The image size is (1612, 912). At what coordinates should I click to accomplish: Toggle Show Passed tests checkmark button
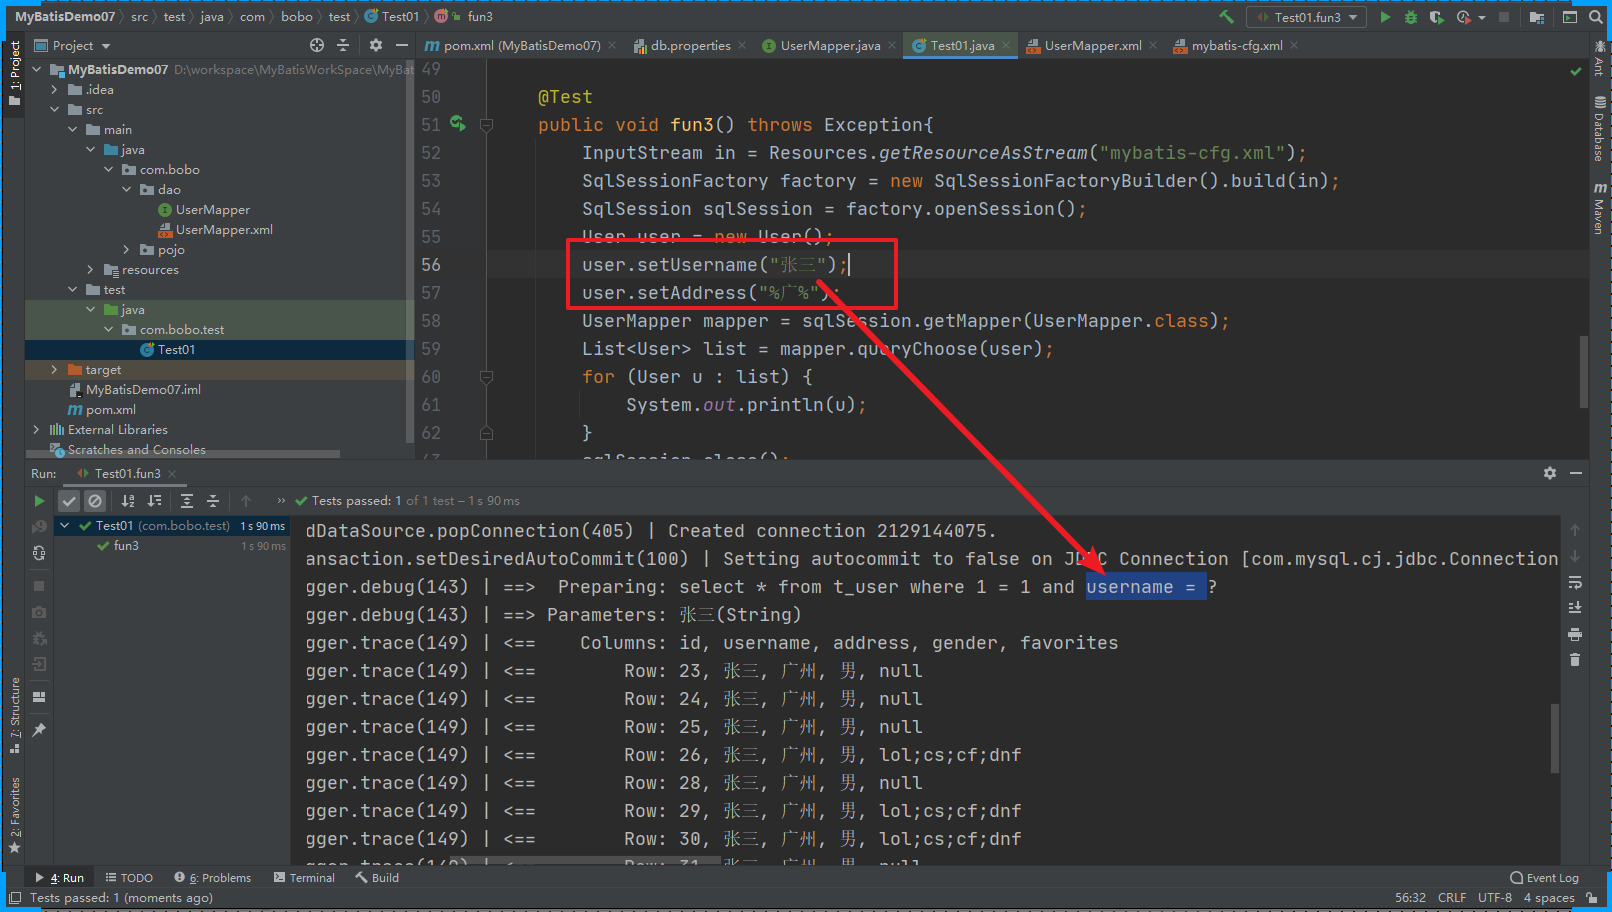69,501
